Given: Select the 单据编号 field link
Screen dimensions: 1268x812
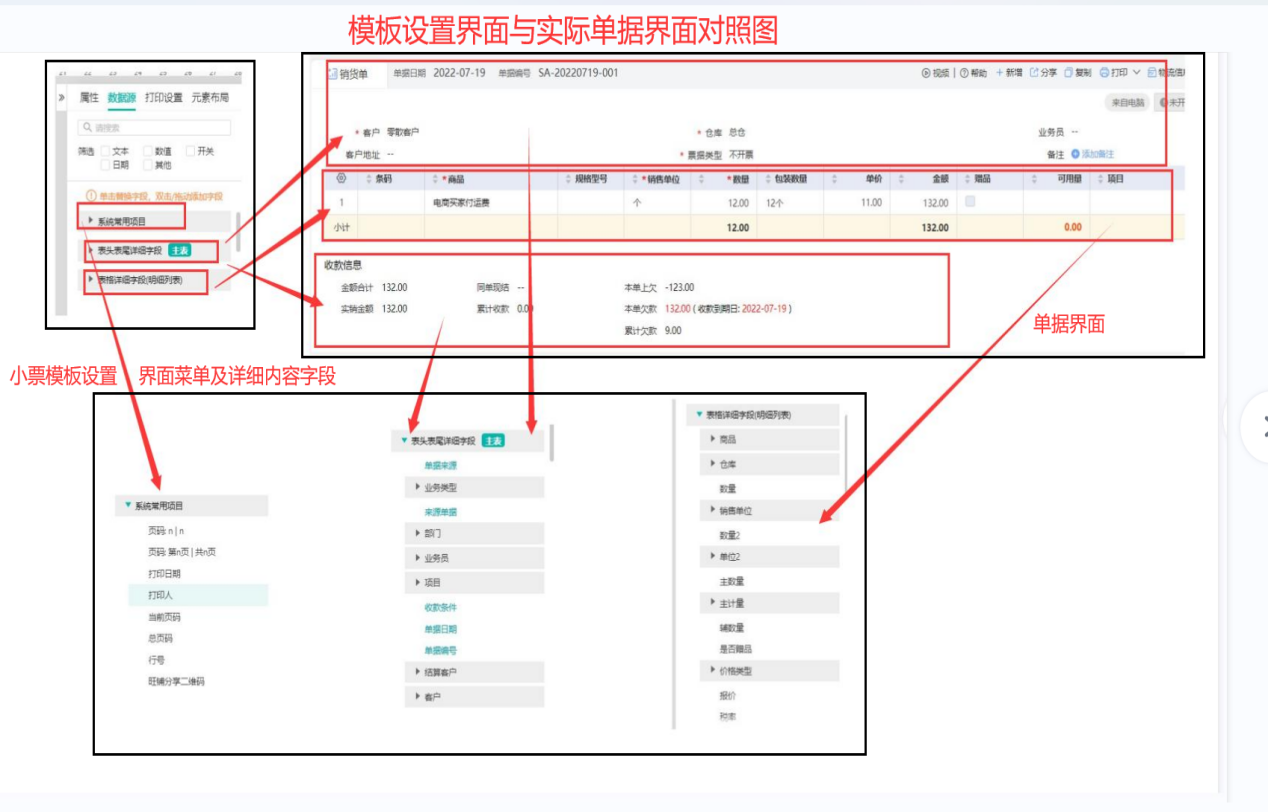Looking at the screenshot, I should [440, 650].
